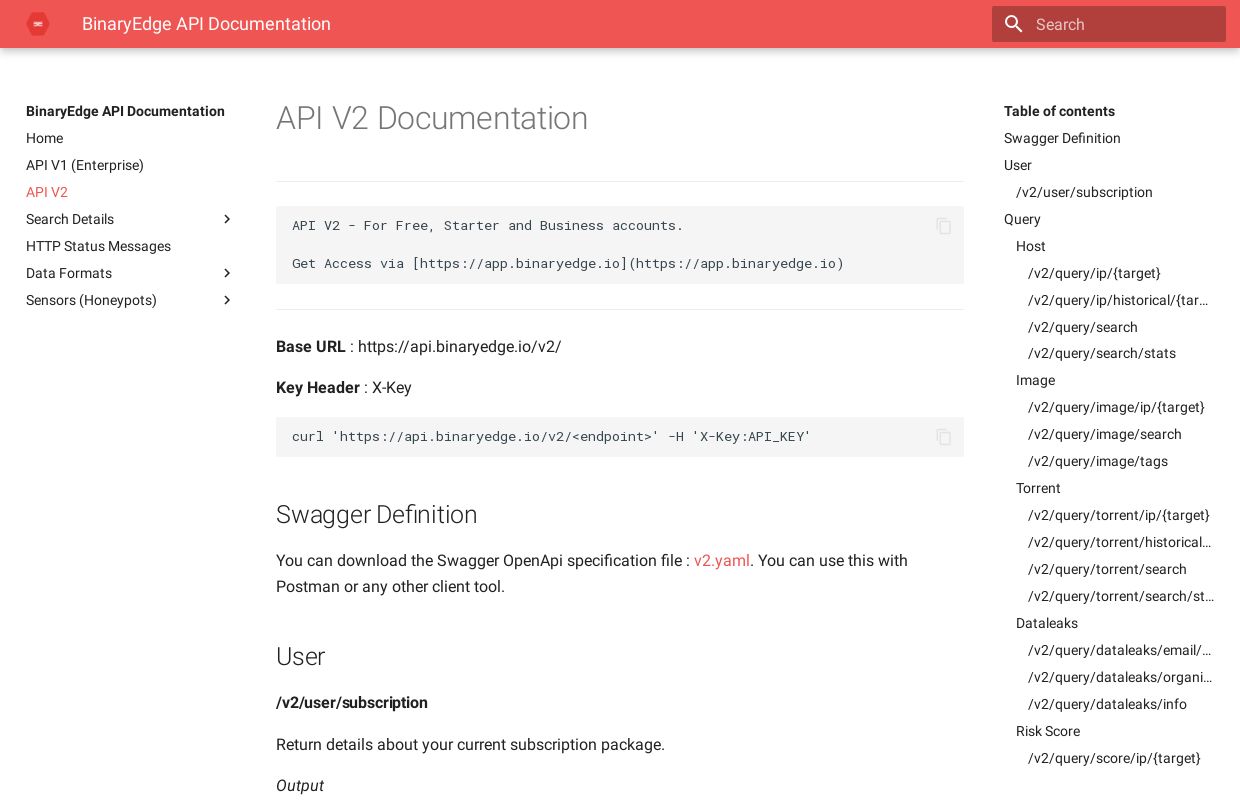Go to /v2/query/torrent/ip/{target} entry
Image resolution: width=1240 pixels, height=800 pixels.
pyautogui.click(x=1119, y=515)
